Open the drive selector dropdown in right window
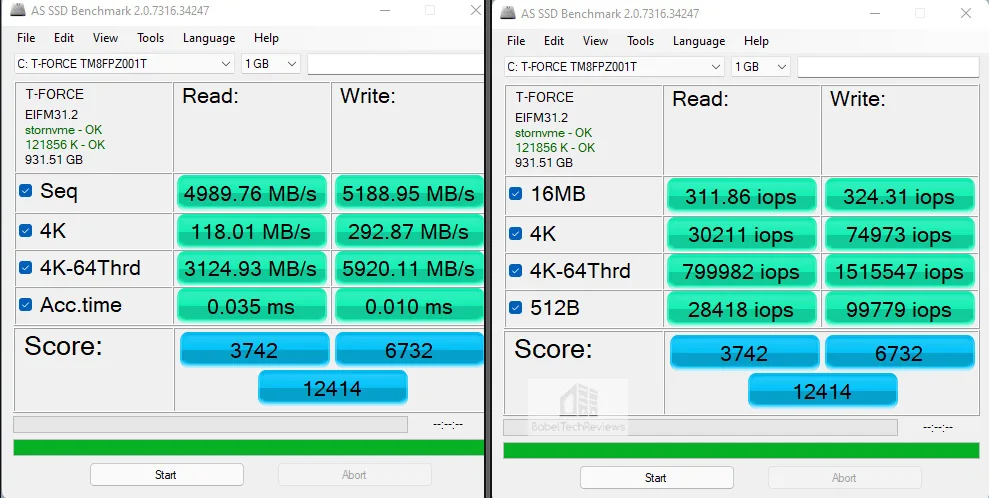The height and width of the screenshot is (498, 989). pos(615,67)
